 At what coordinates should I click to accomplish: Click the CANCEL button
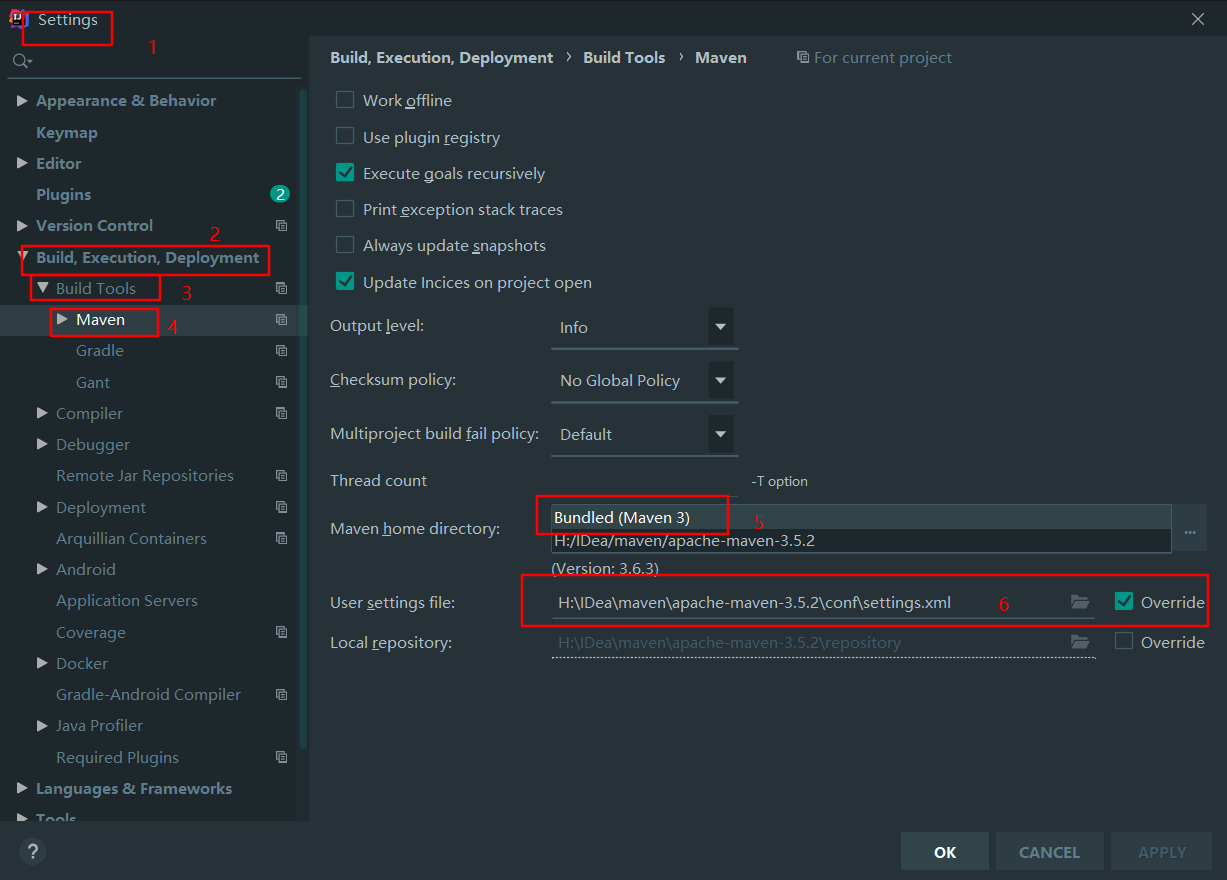[1049, 852]
